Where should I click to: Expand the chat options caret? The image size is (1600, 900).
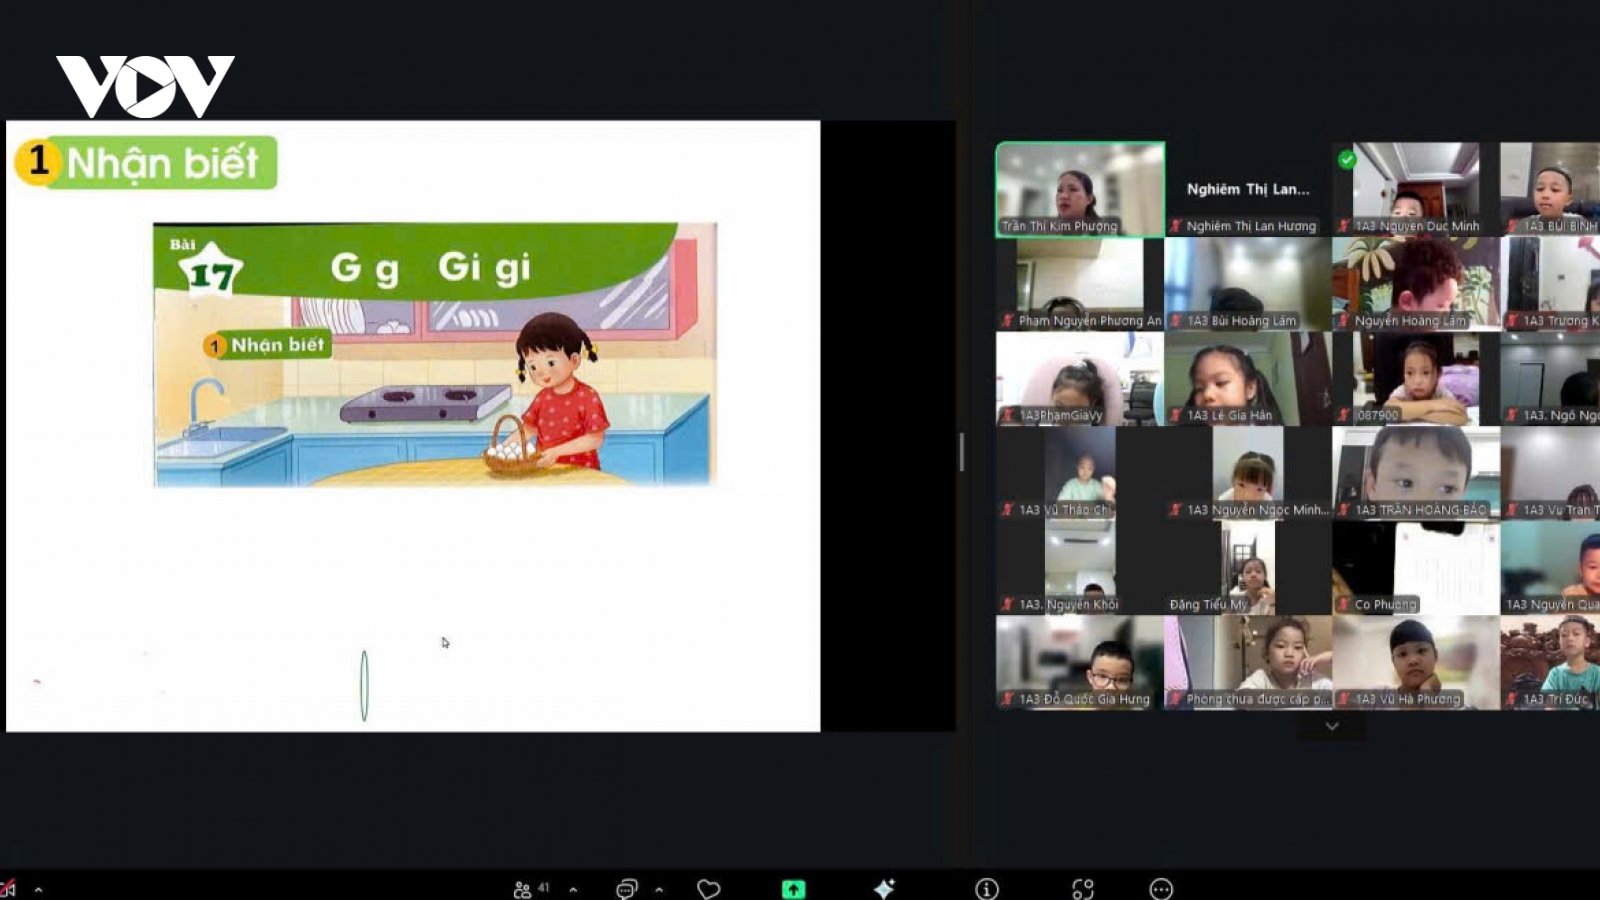[659, 889]
